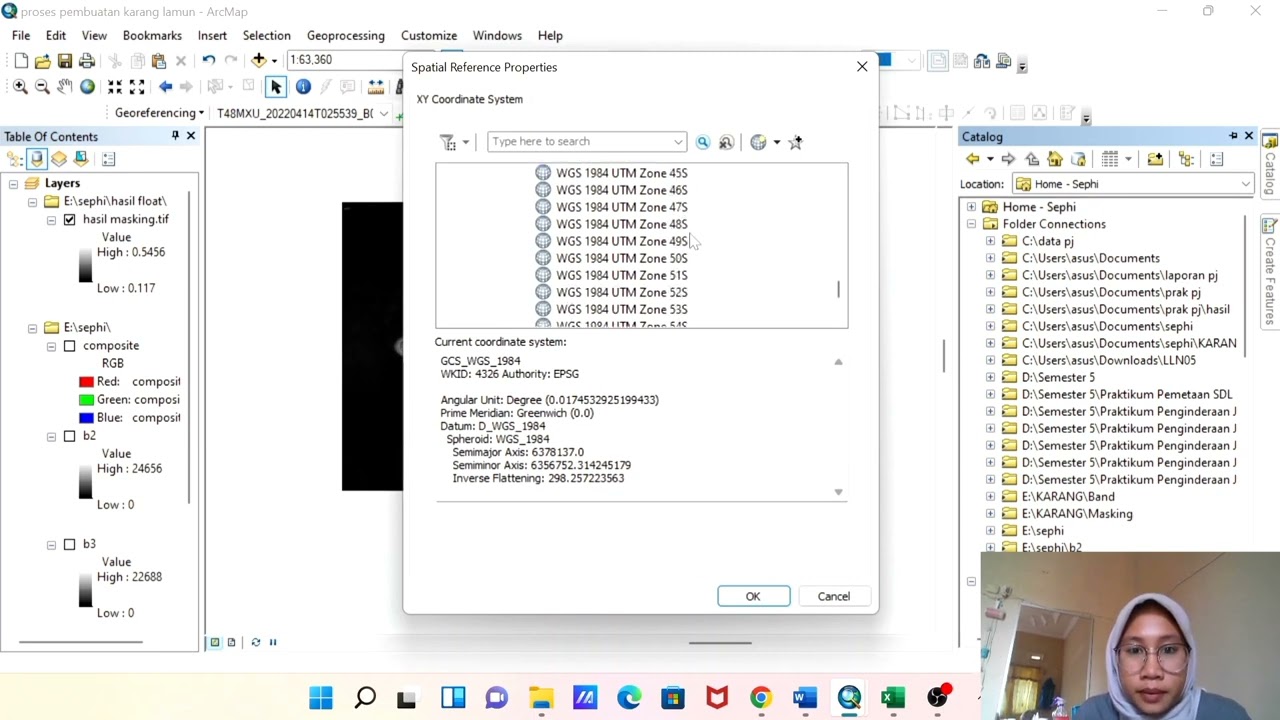The width and height of the screenshot is (1280, 720).
Task: Open the File menu
Action: [21, 35]
